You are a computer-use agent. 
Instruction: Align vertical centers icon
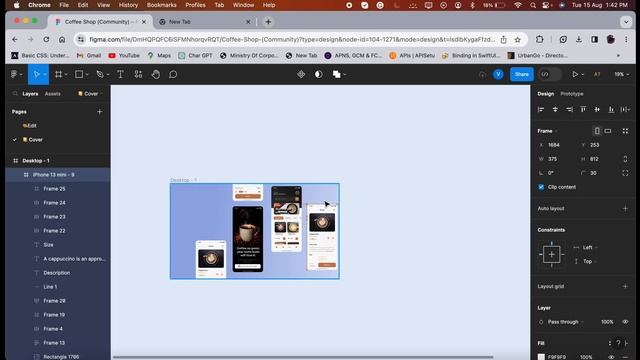[x=597, y=109]
